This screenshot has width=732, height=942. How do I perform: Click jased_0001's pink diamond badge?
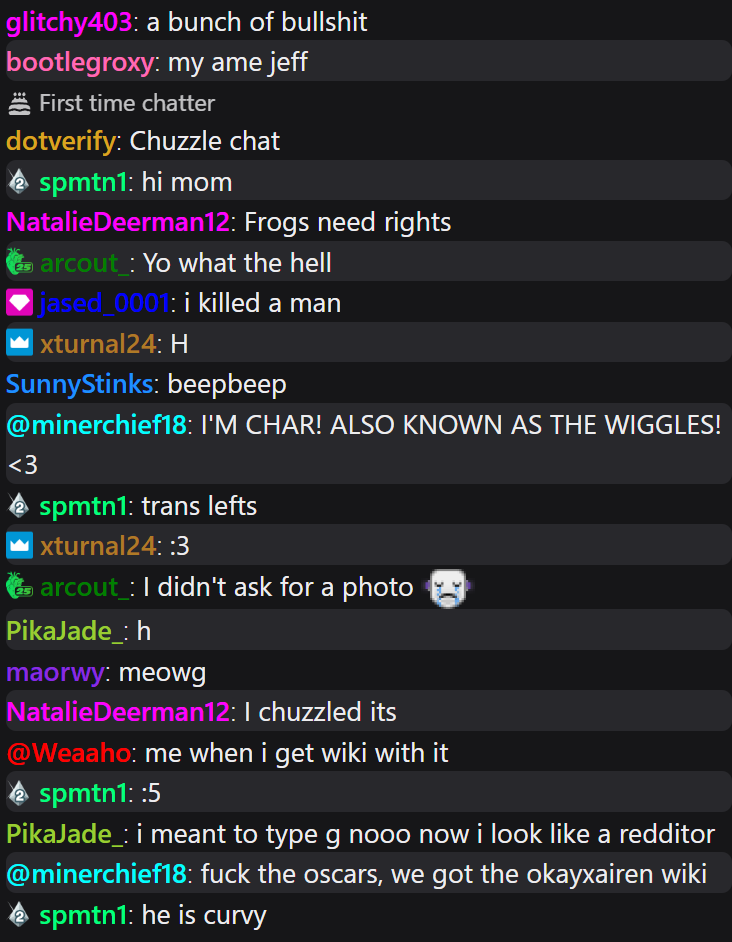pyautogui.click(x=19, y=302)
